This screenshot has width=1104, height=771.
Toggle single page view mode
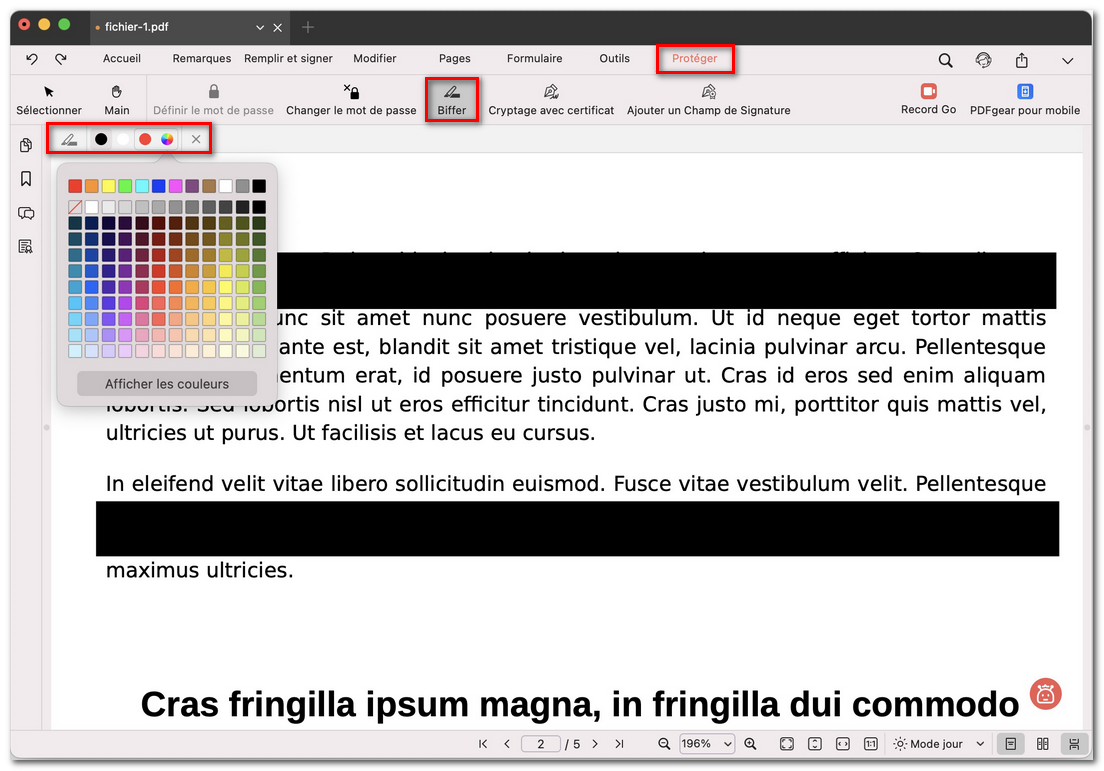click(x=1010, y=744)
